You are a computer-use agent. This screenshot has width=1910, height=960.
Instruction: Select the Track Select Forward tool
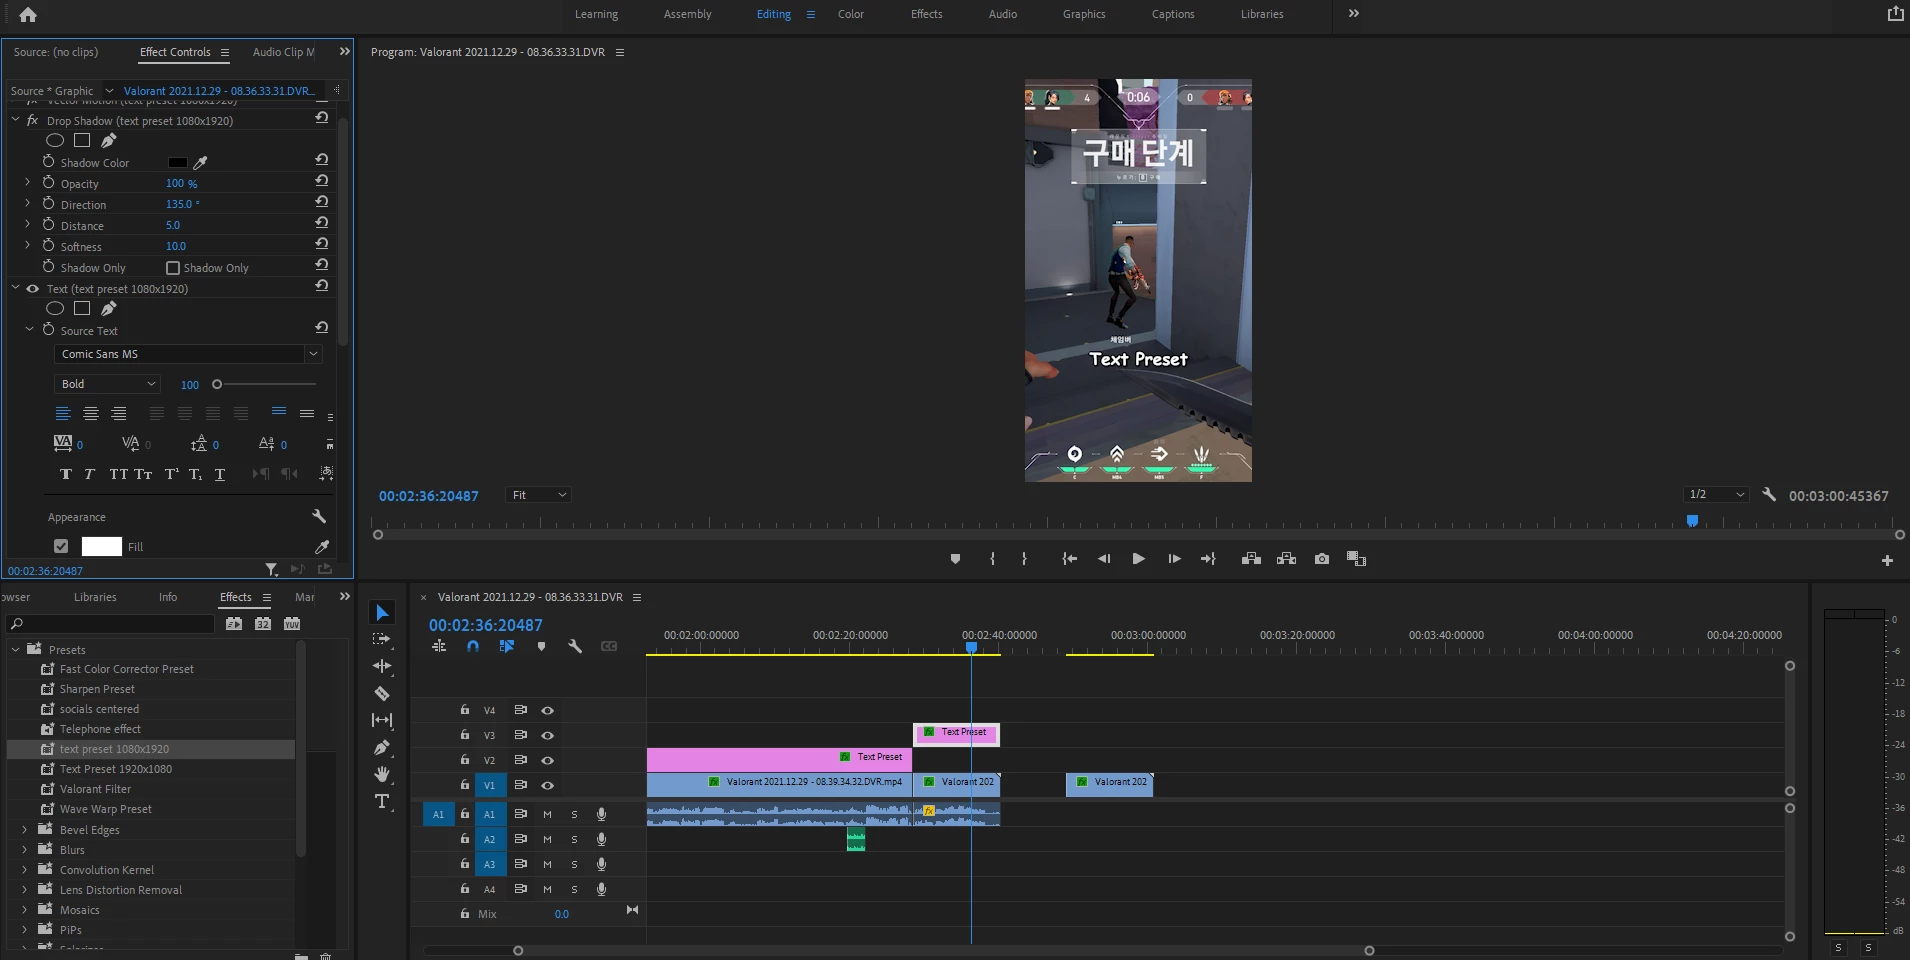[x=382, y=639]
